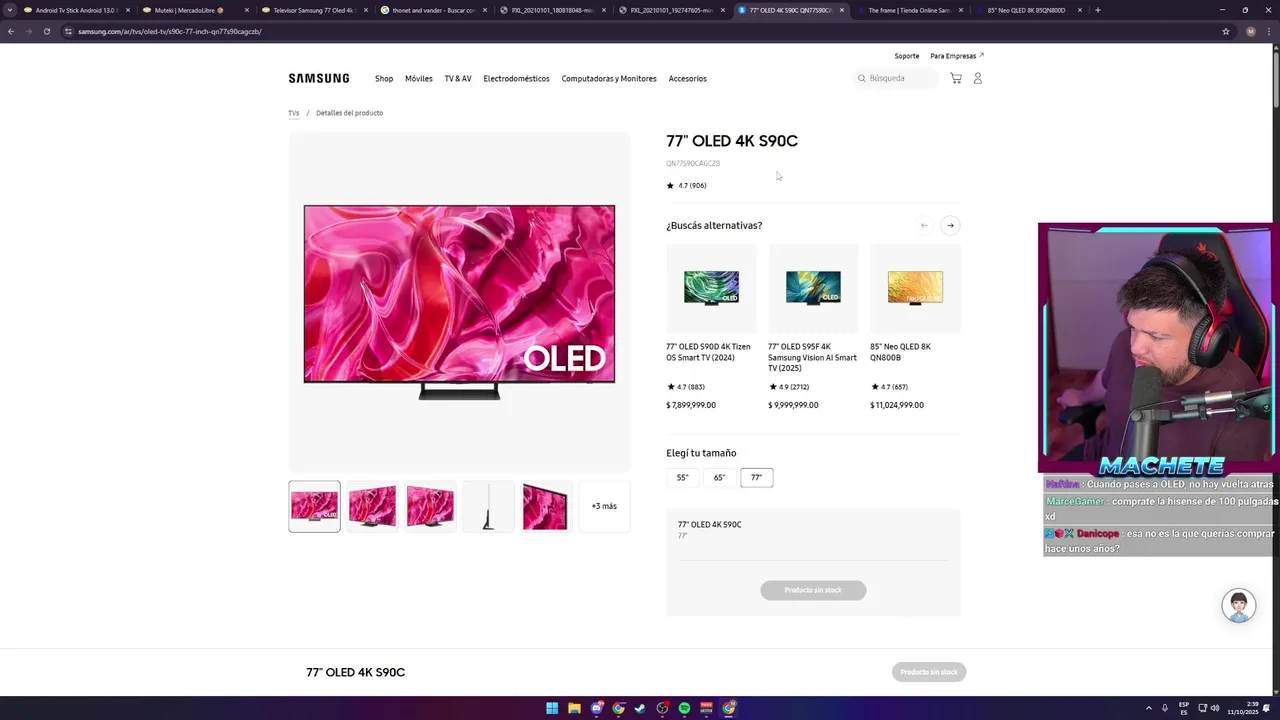Open the Electrodomésticos menu
This screenshot has width=1280, height=720.
(x=516, y=78)
